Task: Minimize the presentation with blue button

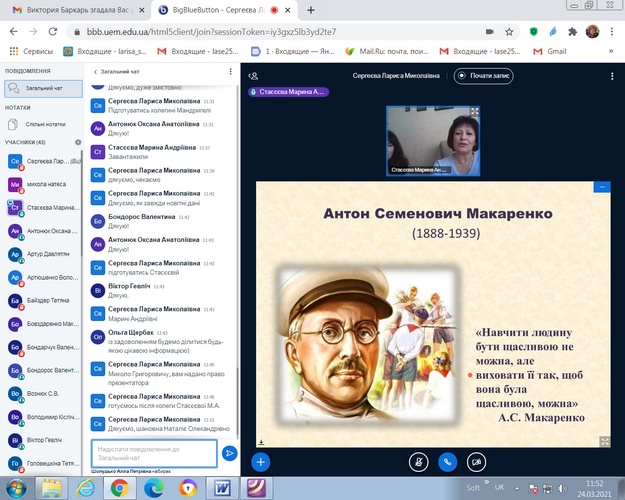Action: [602, 187]
